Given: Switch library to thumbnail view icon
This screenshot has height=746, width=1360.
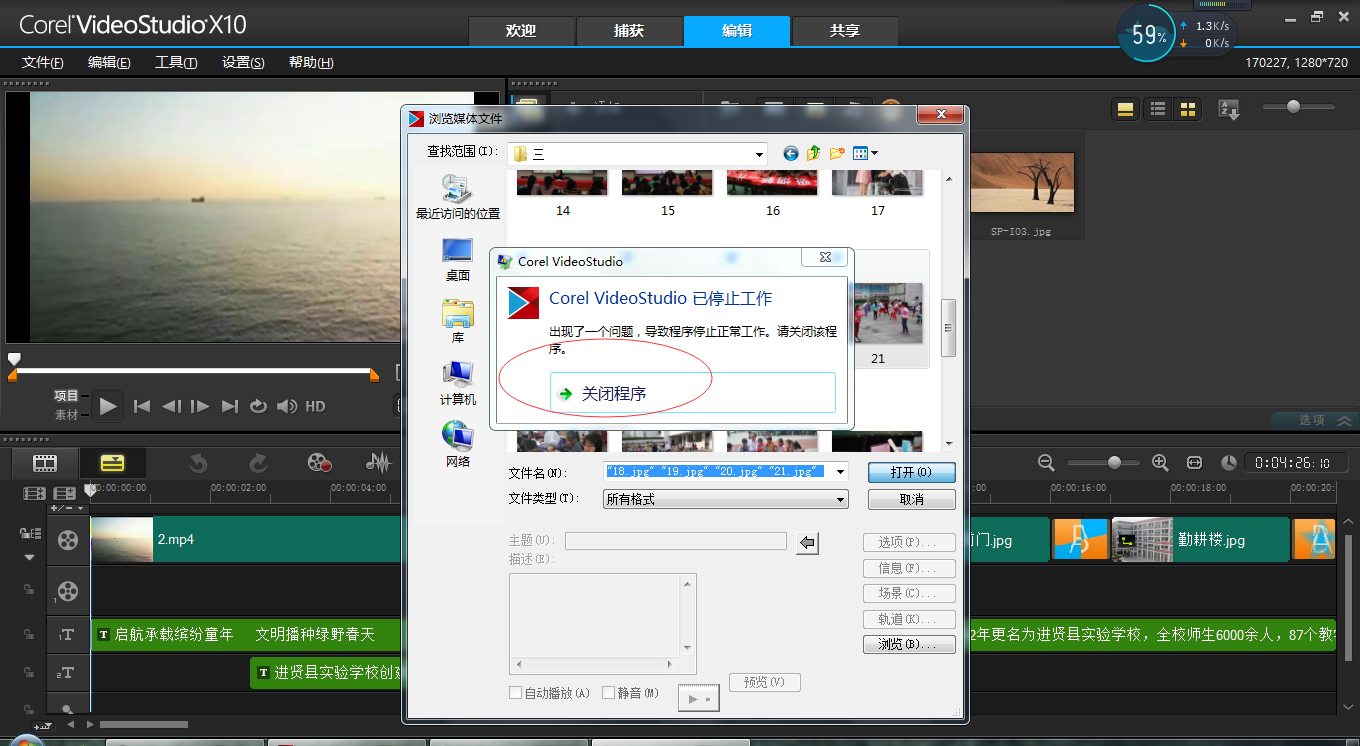Looking at the screenshot, I should 1188,109.
